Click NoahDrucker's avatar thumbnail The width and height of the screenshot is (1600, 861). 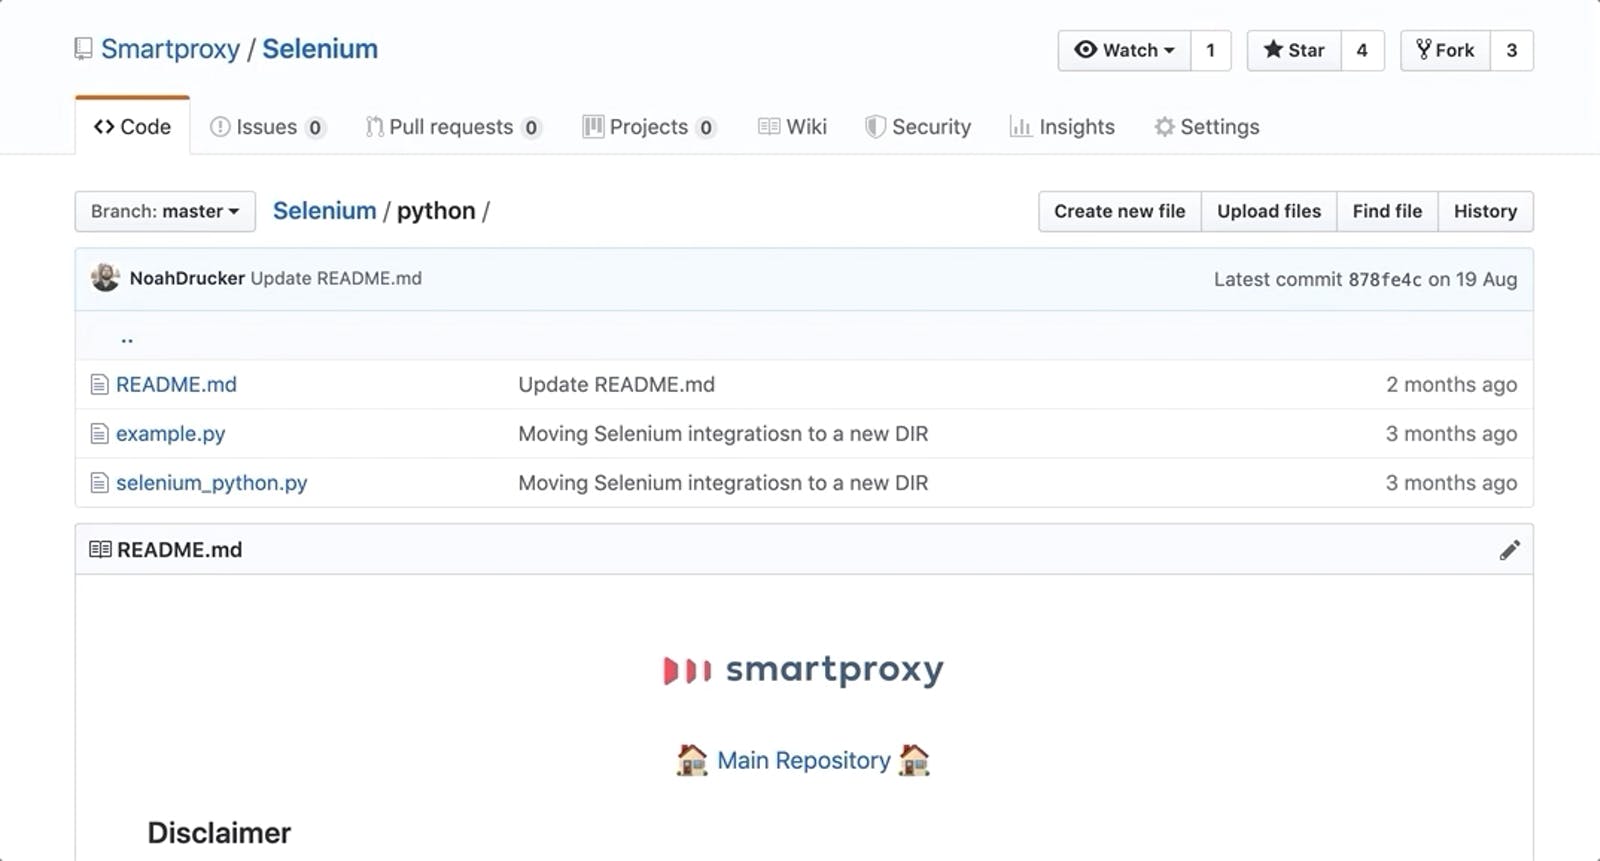tap(105, 278)
